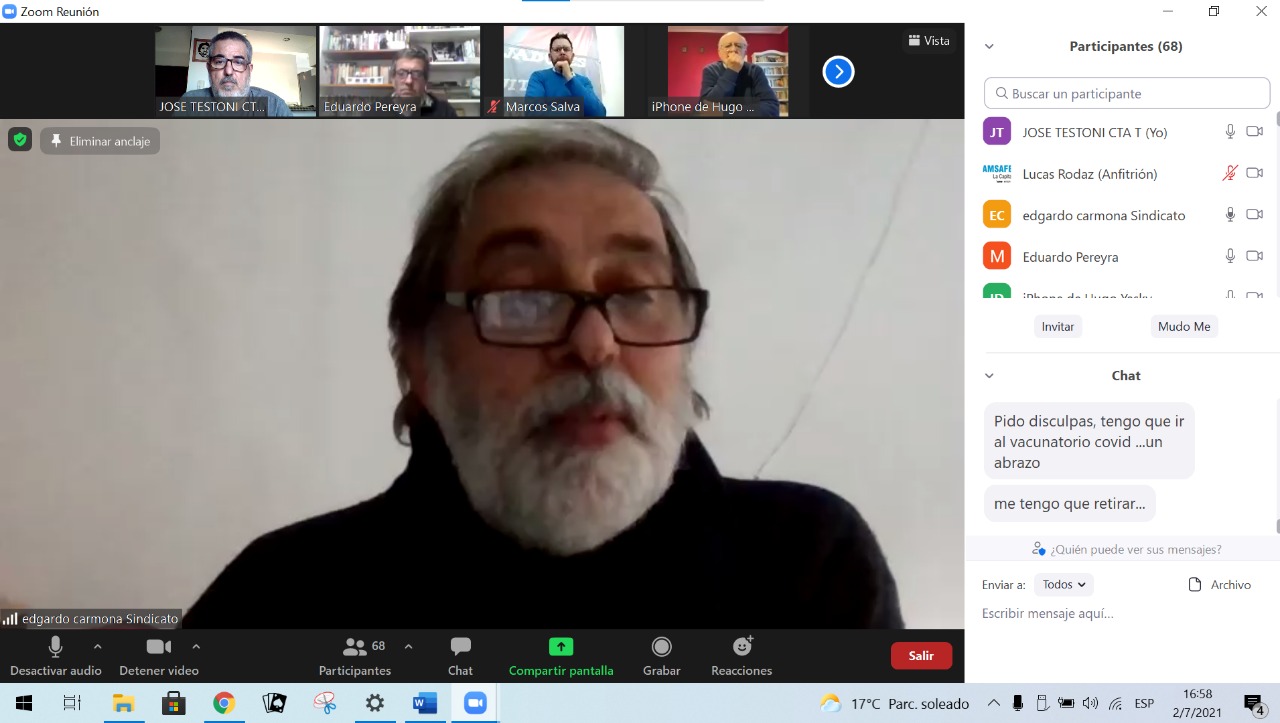This screenshot has width=1280, height=723.
Task: Select the JOSE TESTONI video thumbnail
Action: (x=235, y=71)
